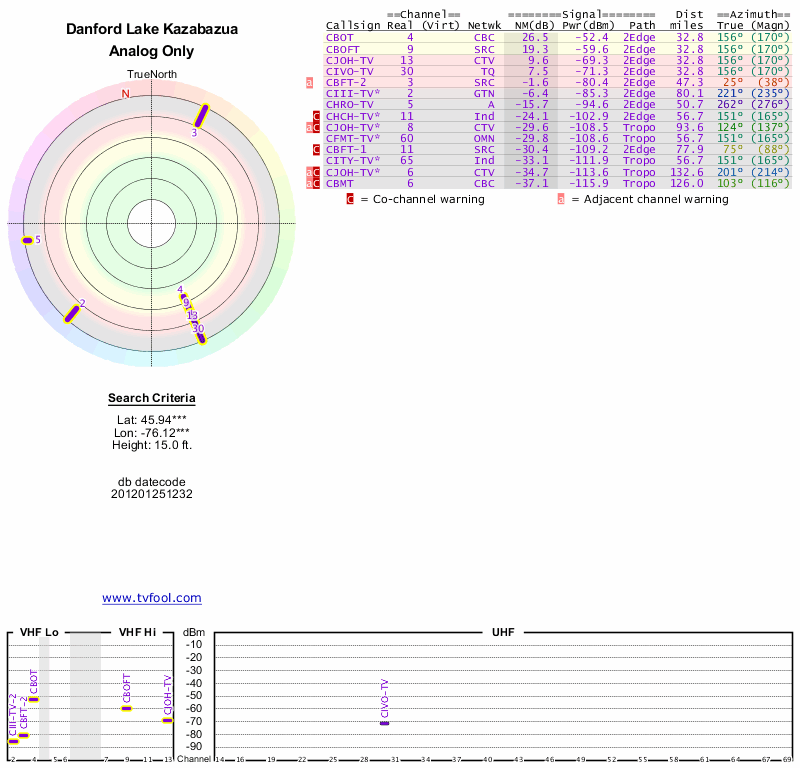Click the adjacent channel warning icon beside CIII-TV
The image size is (800, 768).
pyautogui.click(x=310, y=82)
